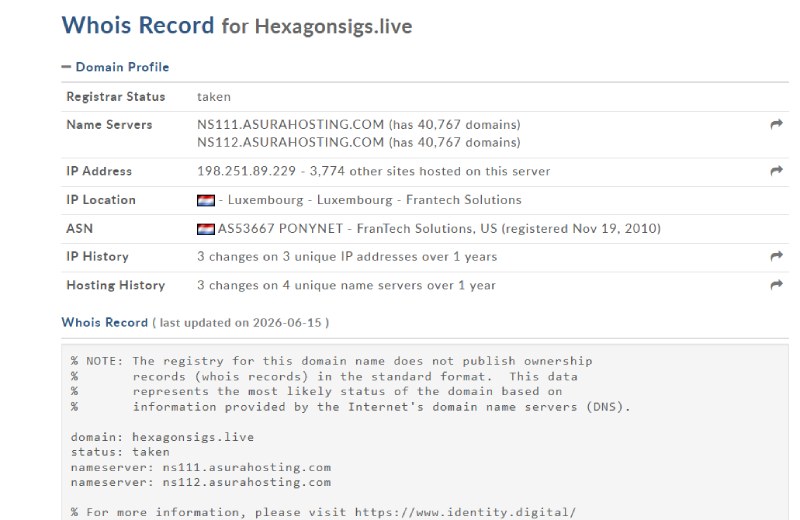Viewport: 800px width, 520px height.
Task: Select the Luxembourg Frantech Solutions location text
Action: click(374, 200)
